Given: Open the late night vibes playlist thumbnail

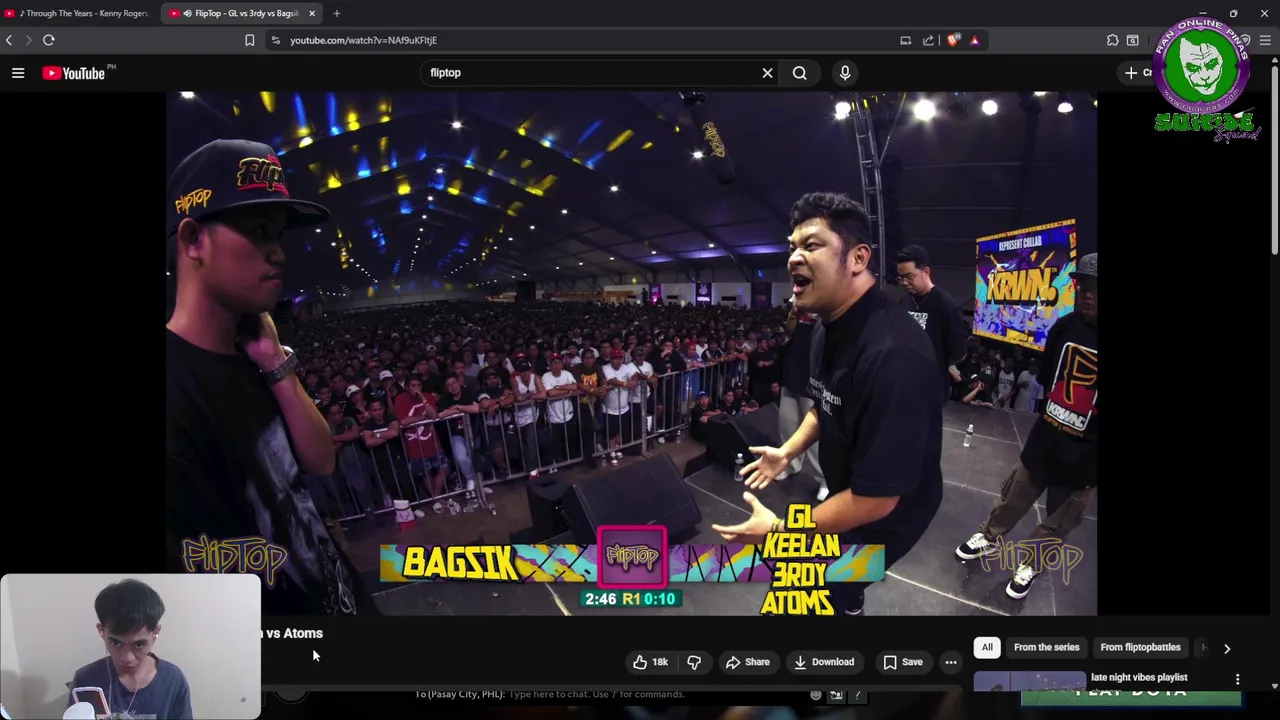Looking at the screenshot, I should coord(1029,681).
